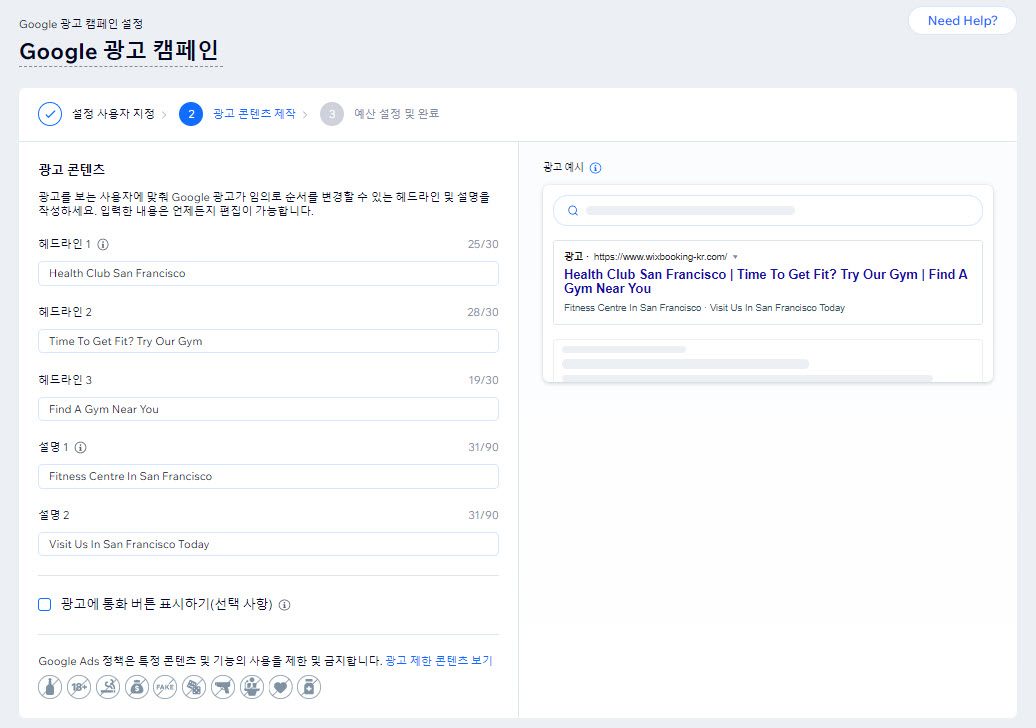This screenshot has width=1036, height=728.
Task: Click the money bag financial restriction icon
Action: click(137, 687)
